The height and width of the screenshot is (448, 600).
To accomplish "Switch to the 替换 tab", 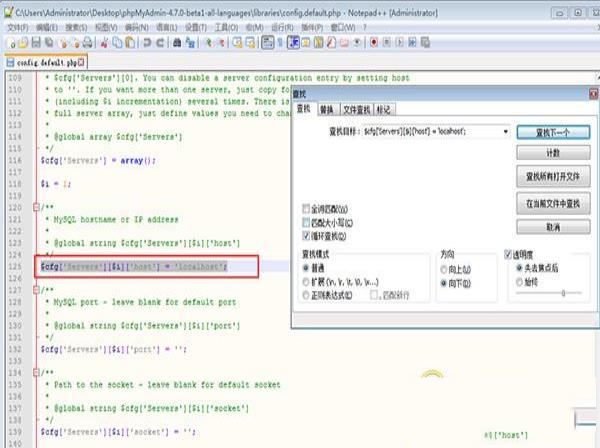I will pyautogui.click(x=324, y=108).
